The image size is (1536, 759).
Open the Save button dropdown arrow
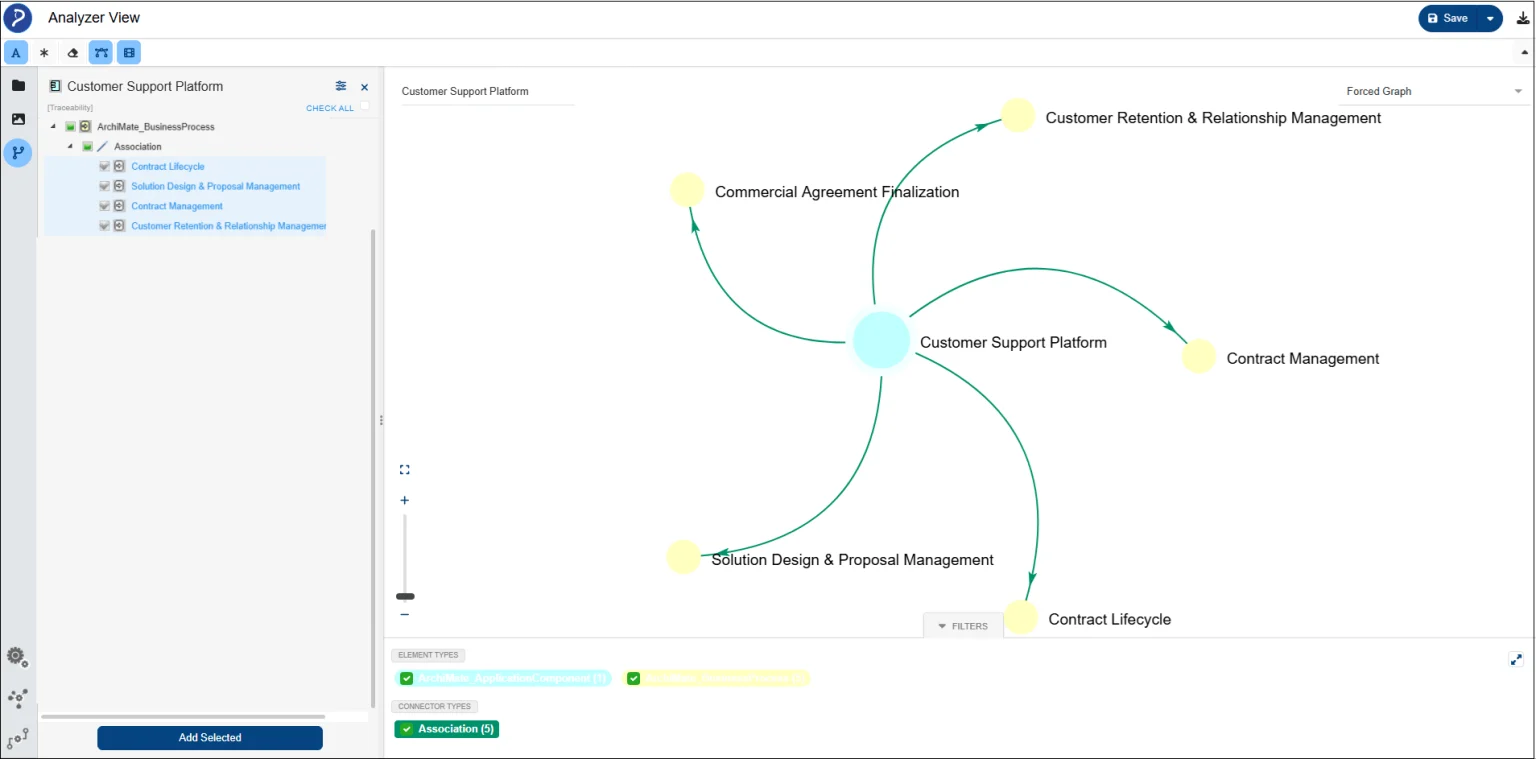[1490, 18]
